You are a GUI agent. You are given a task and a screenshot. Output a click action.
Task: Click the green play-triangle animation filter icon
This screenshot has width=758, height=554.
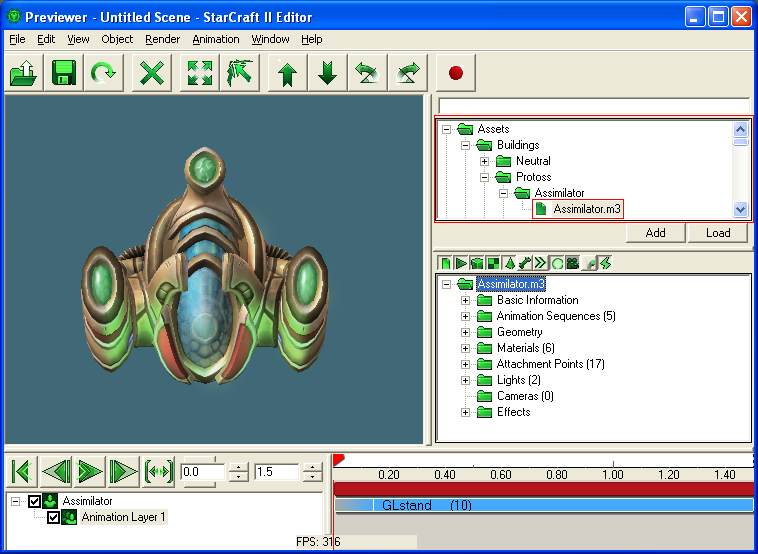(461, 263)
